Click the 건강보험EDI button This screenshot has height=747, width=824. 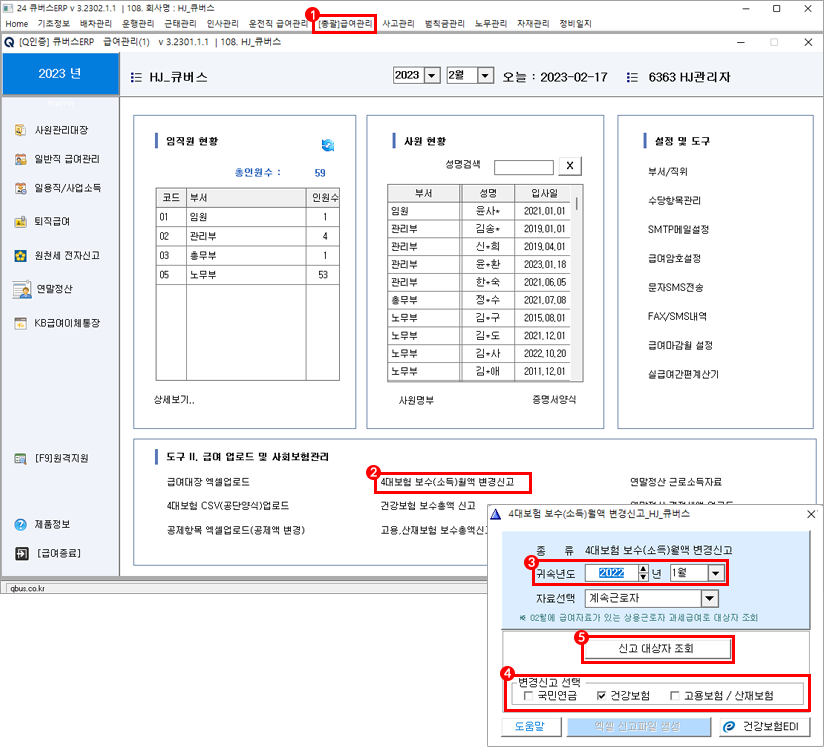coord(765,726)
